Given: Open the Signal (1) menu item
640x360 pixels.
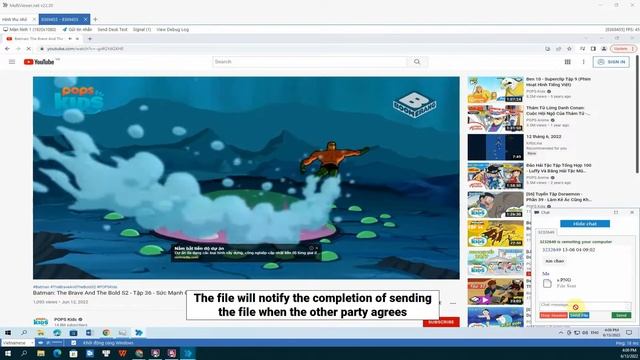Looking at the screenshot, I should 142,29.
